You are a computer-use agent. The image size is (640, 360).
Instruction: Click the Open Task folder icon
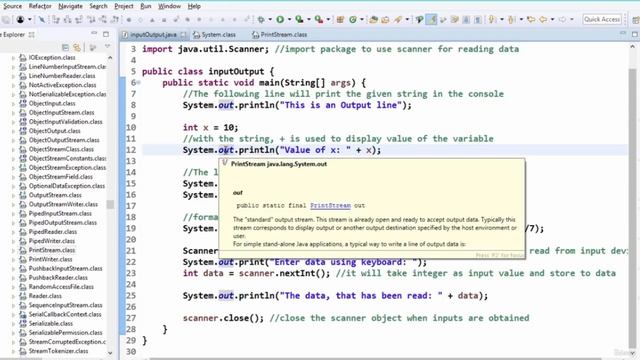pyautogui.click(x=385, y=19)
